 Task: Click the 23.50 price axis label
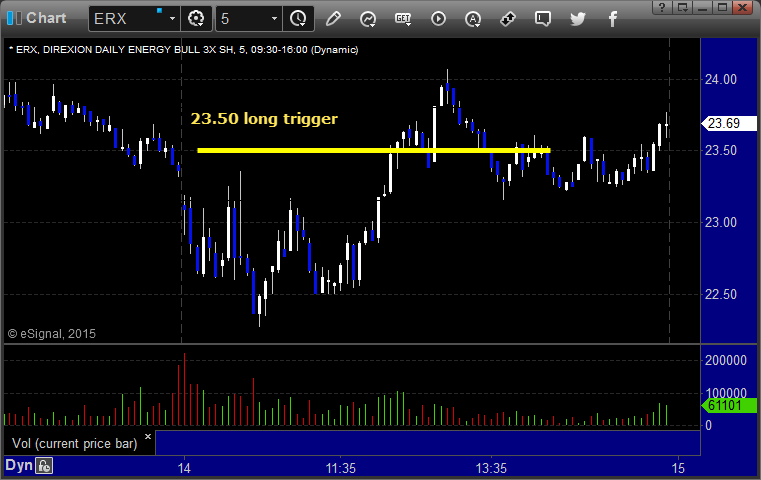(x=721, y=150)
